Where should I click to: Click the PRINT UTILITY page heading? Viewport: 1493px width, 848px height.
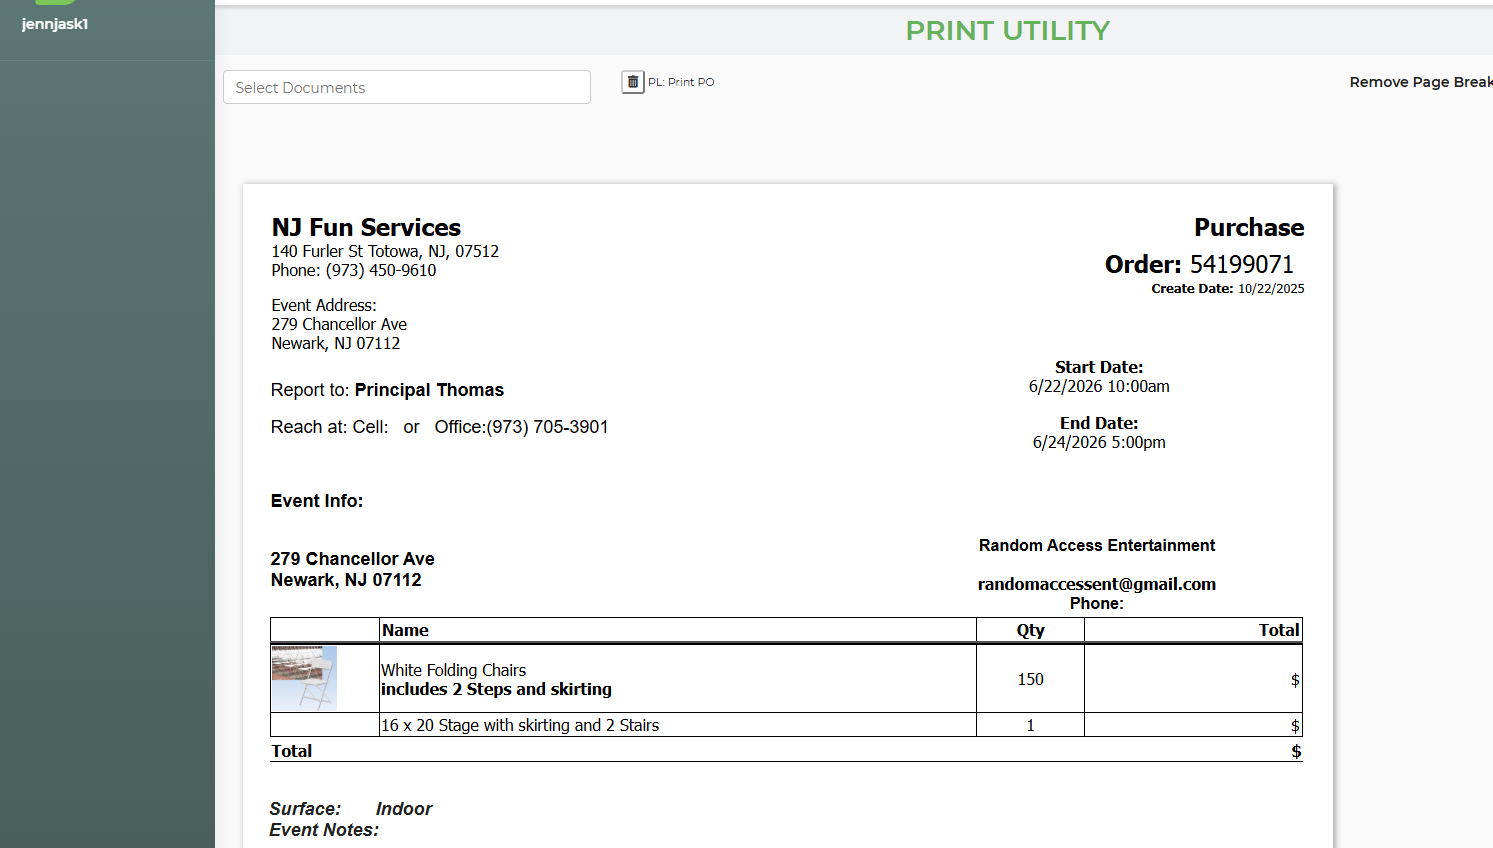(x=1007, y=31)
